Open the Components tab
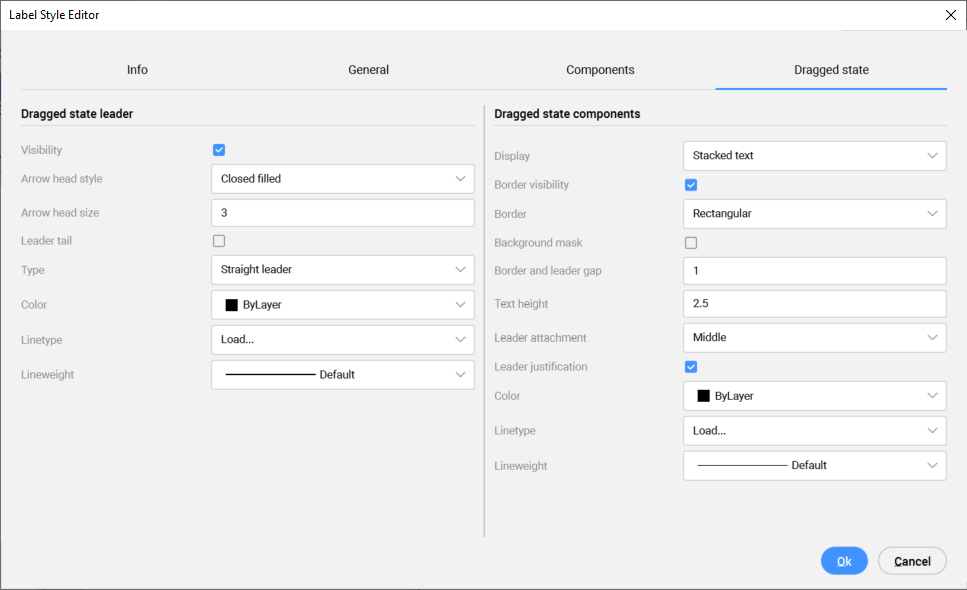The height and width of the screenshot is (590, 967). 600,70
